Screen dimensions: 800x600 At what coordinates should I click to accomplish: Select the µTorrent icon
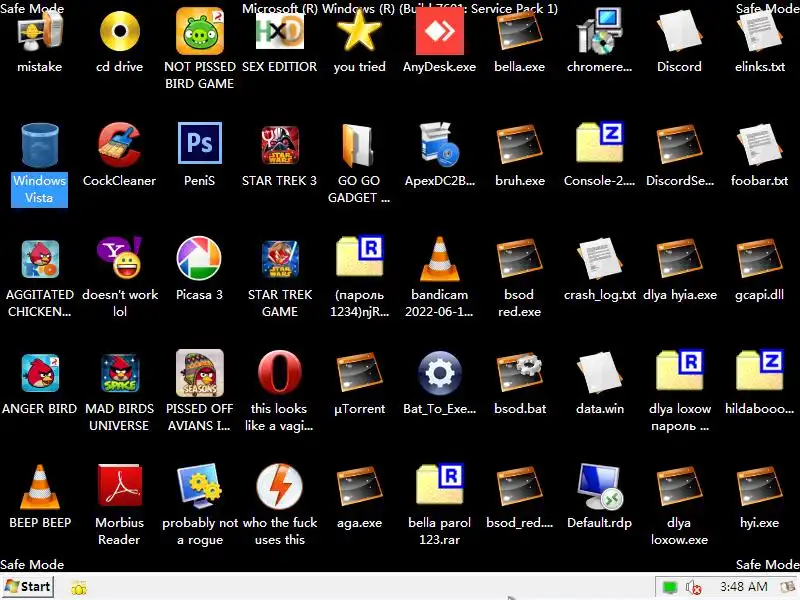[359, 373]
